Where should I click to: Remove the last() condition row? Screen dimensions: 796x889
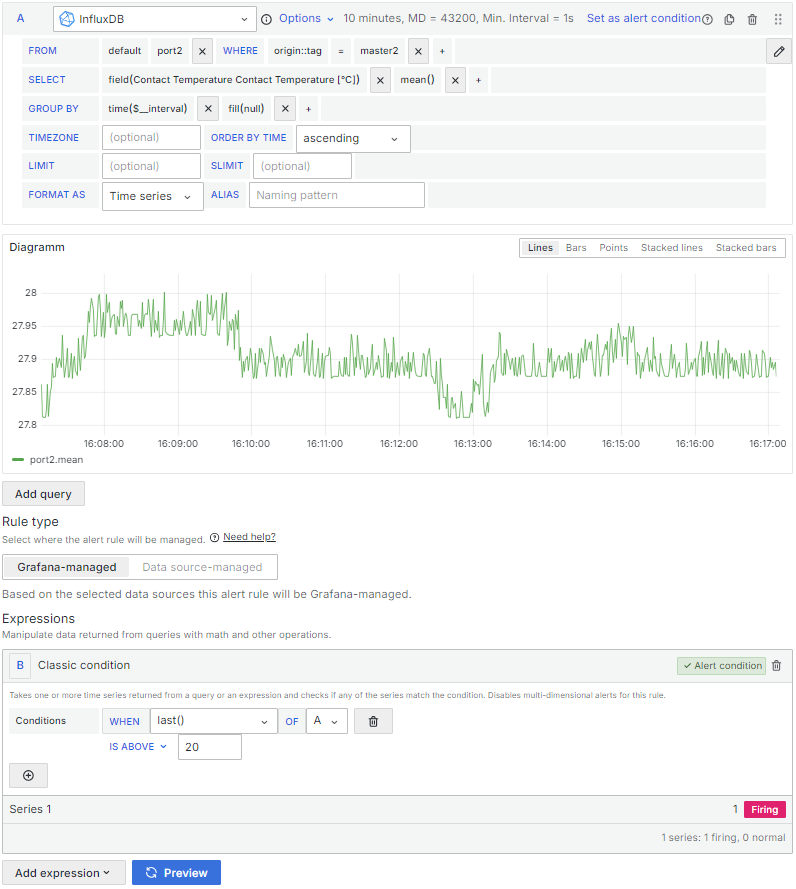coord(373,721)
